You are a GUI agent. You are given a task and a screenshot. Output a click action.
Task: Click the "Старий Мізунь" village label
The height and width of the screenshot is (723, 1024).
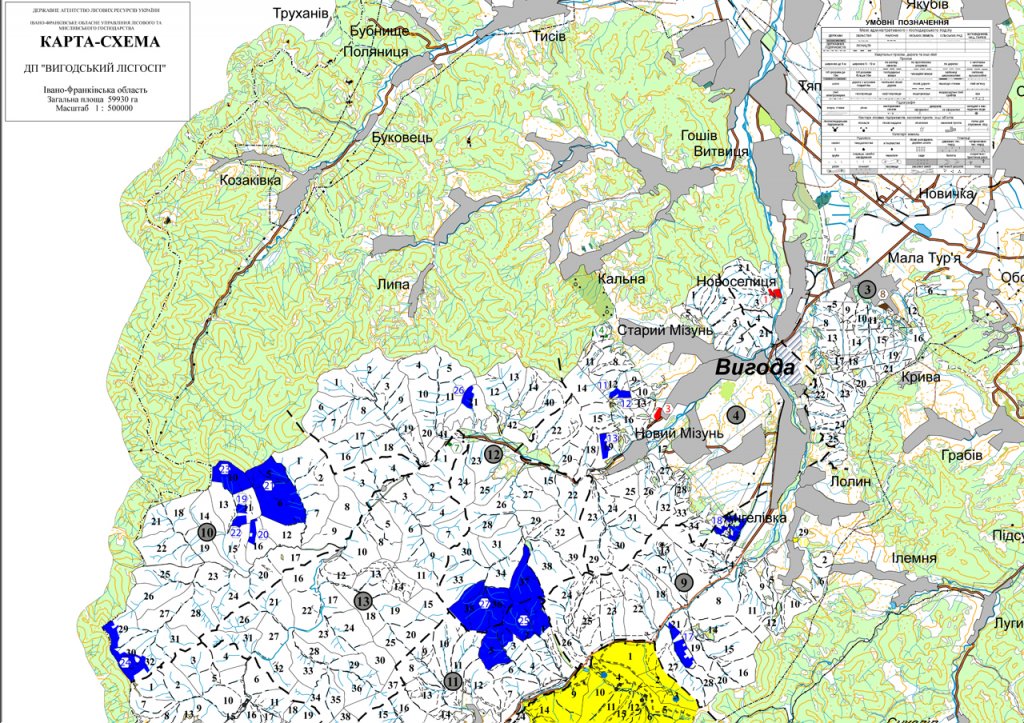(x=665, y=330)
